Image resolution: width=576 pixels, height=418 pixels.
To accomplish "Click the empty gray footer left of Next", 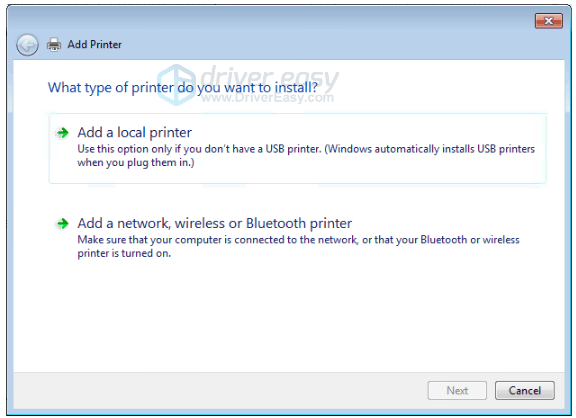I will (x=220, y=390).
